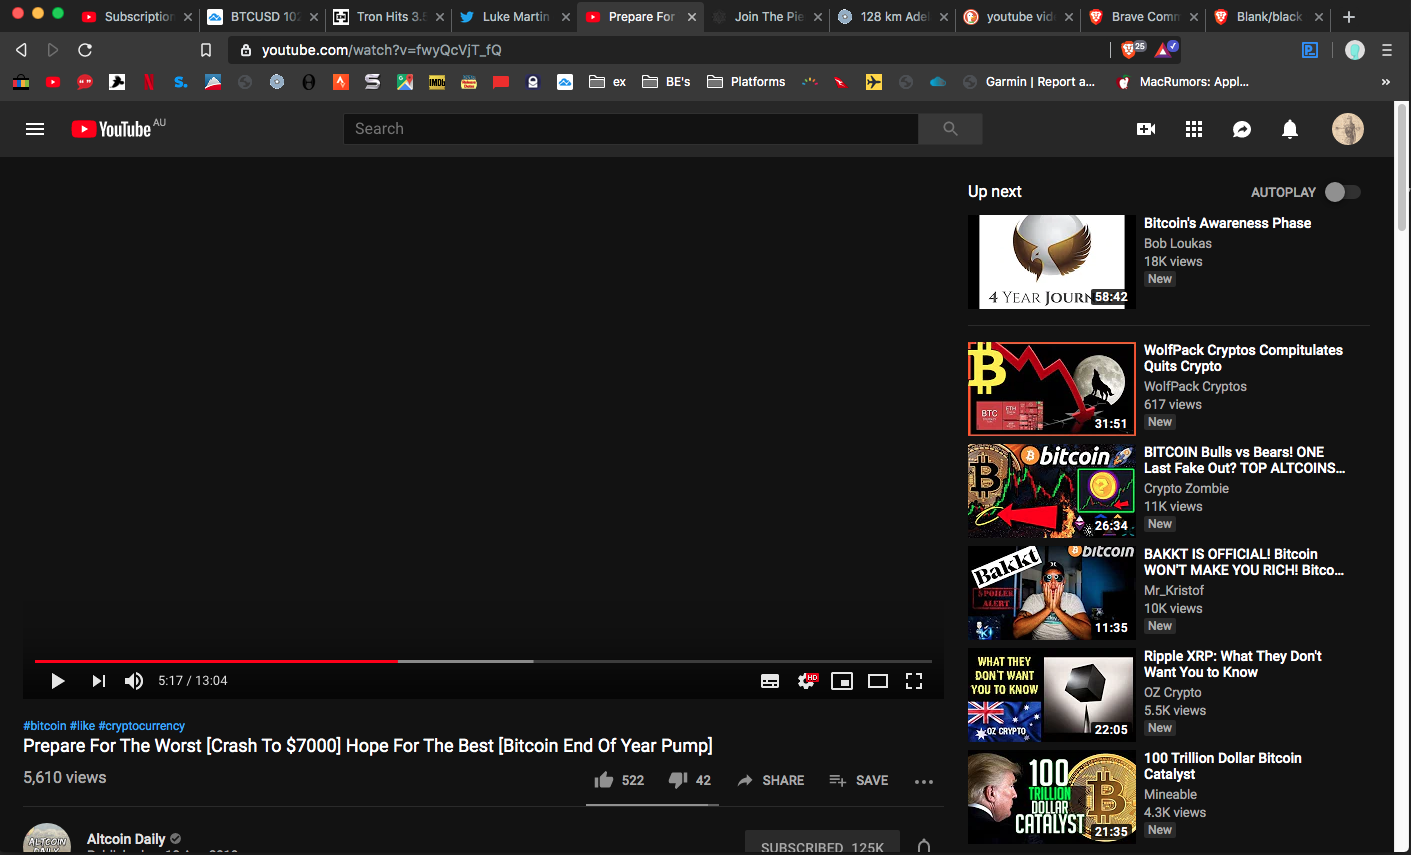
Task: Toggle the Autoplay switch
Action: [x=1342, y=192]
